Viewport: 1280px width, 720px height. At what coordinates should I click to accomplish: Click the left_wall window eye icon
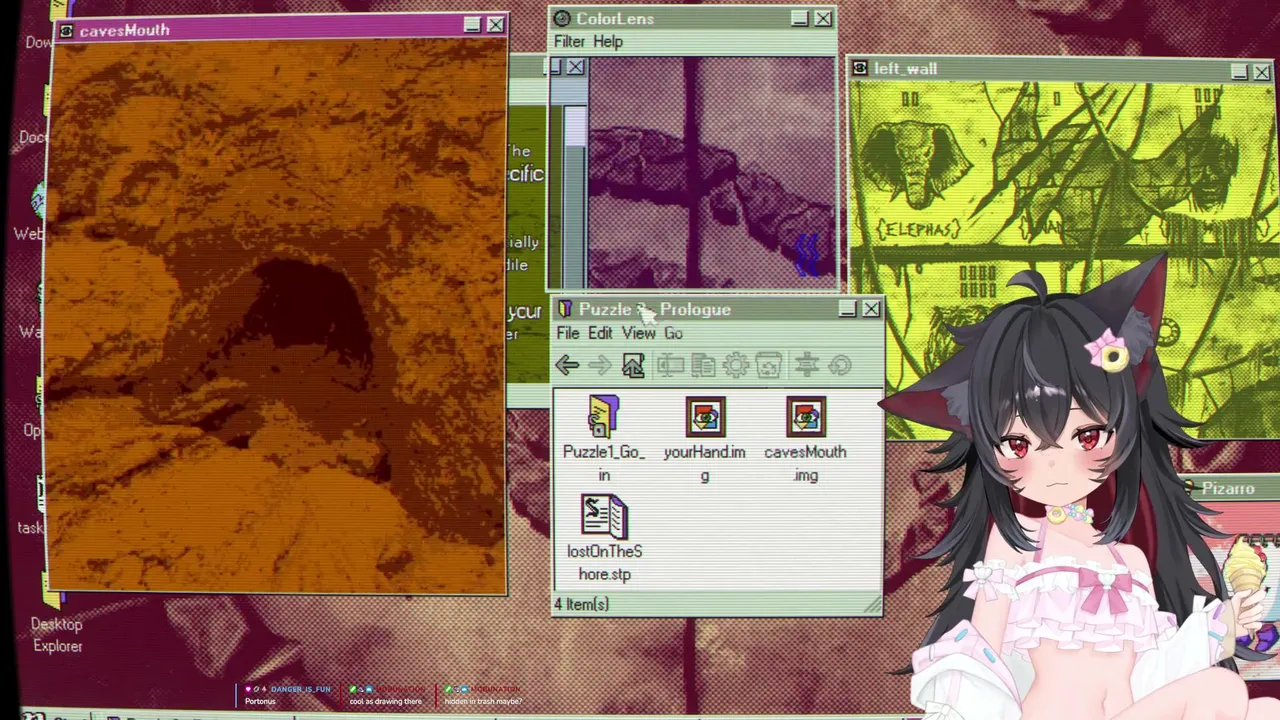[x=860, y=69]
